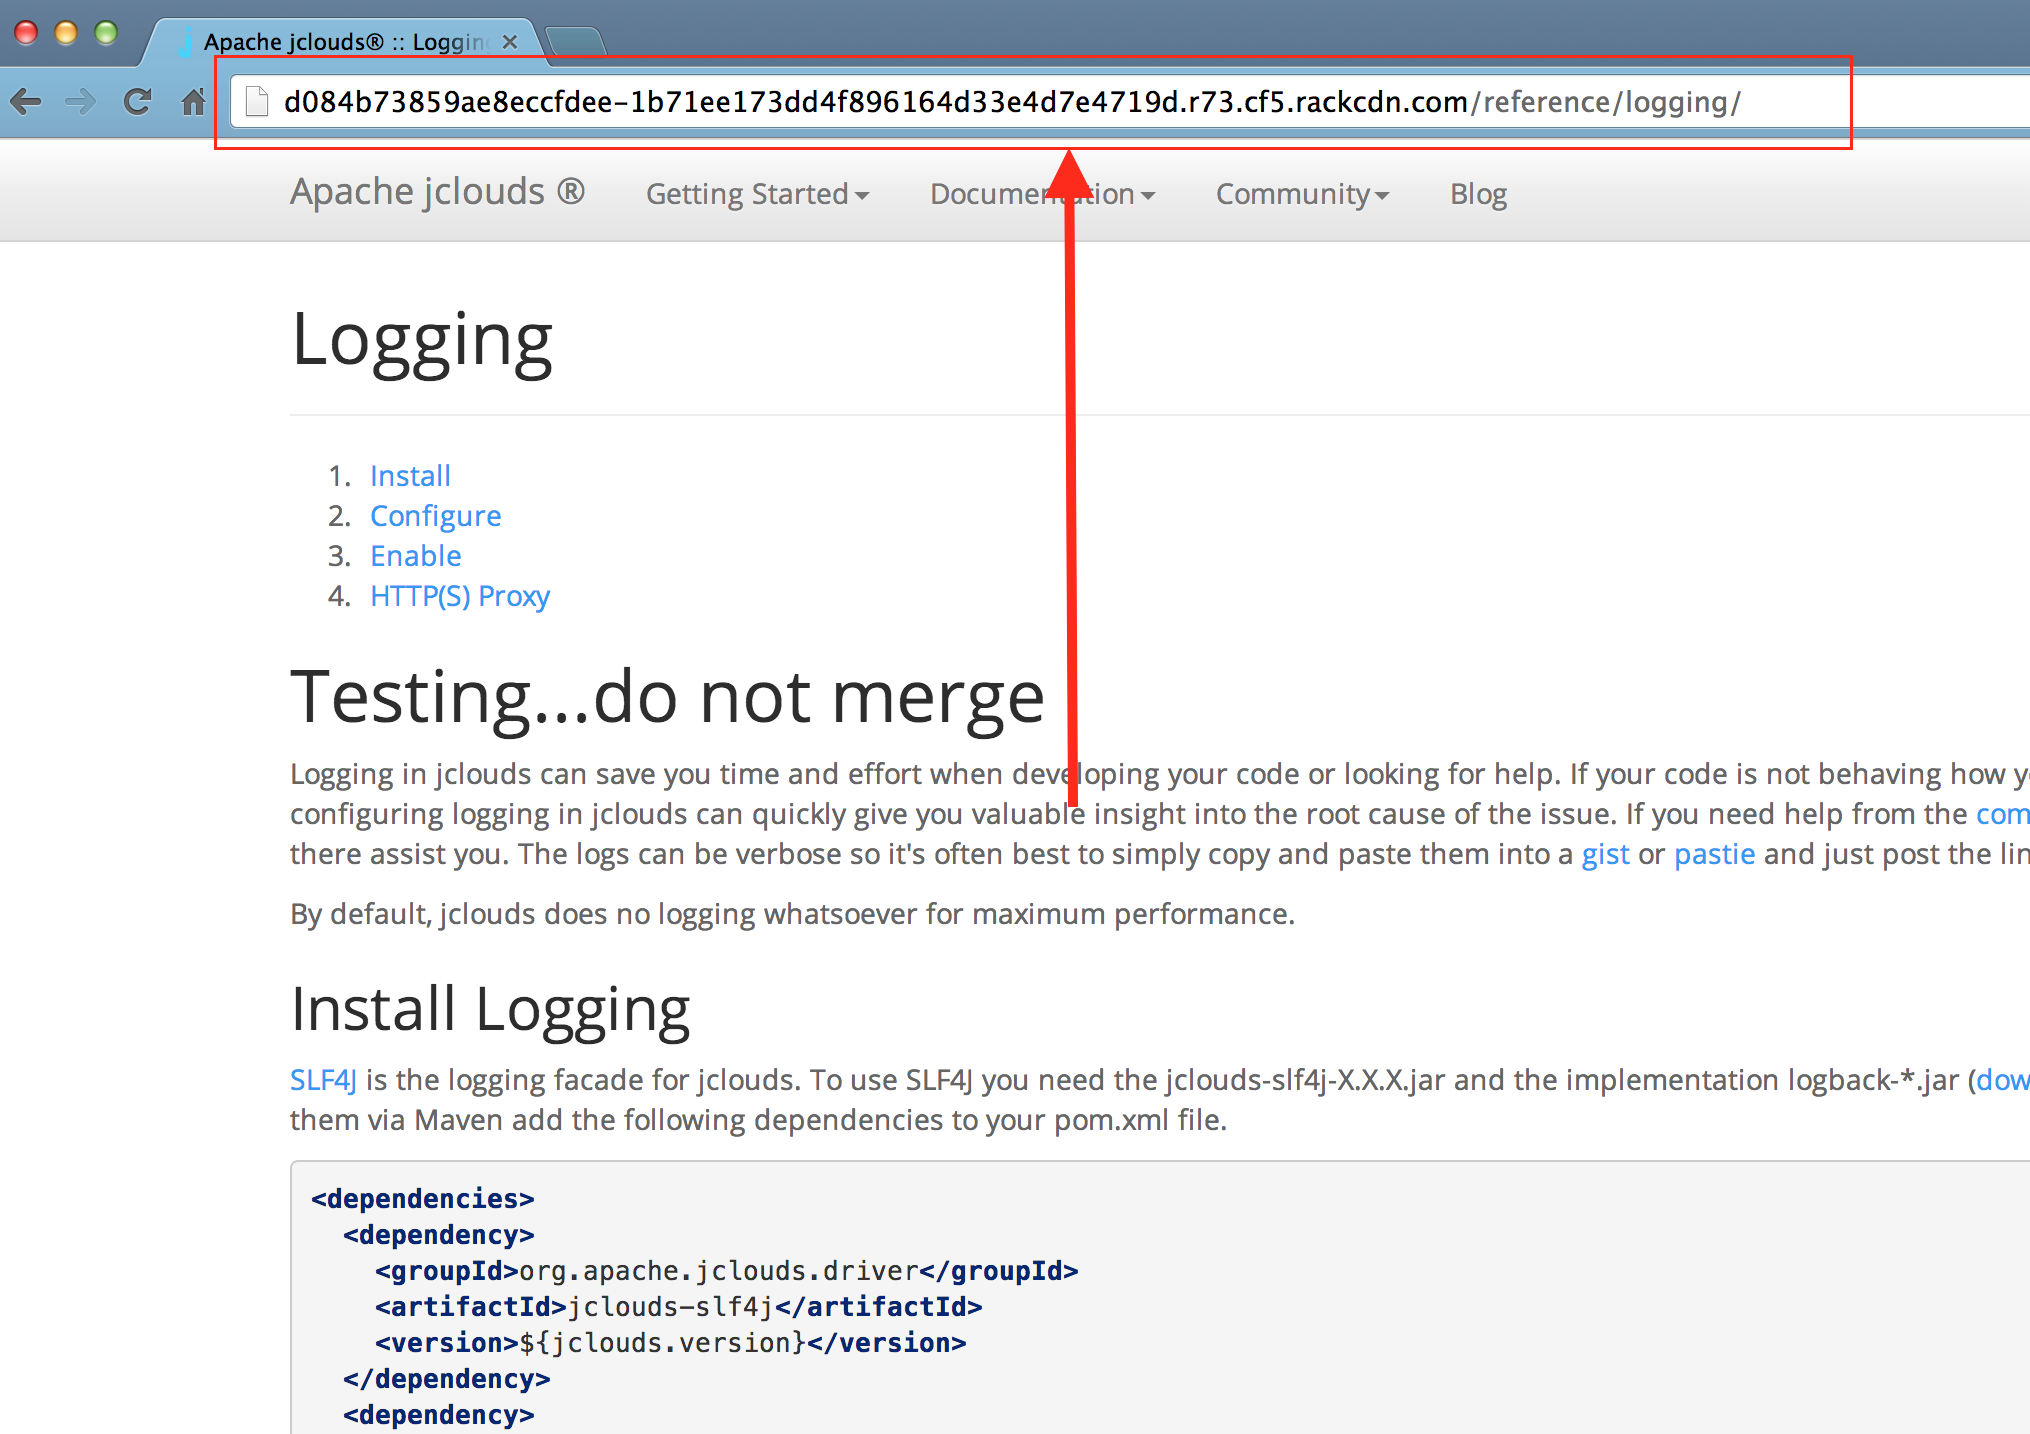Click the green zoom window button

[x=105, y=33]
